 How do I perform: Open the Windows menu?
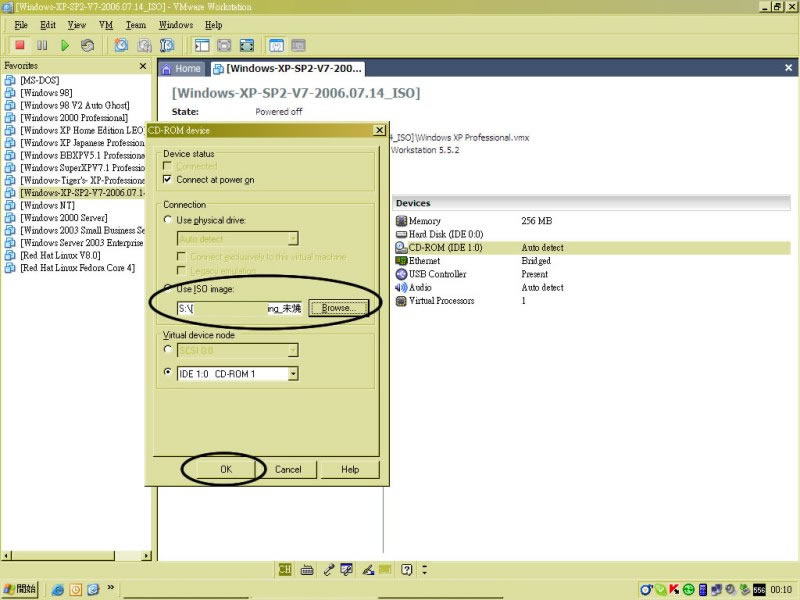(x=176, y=25)
